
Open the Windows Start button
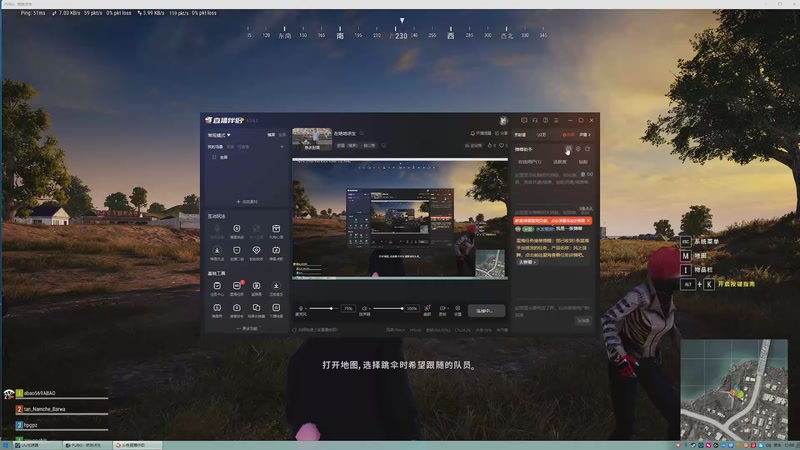(5, 445)
